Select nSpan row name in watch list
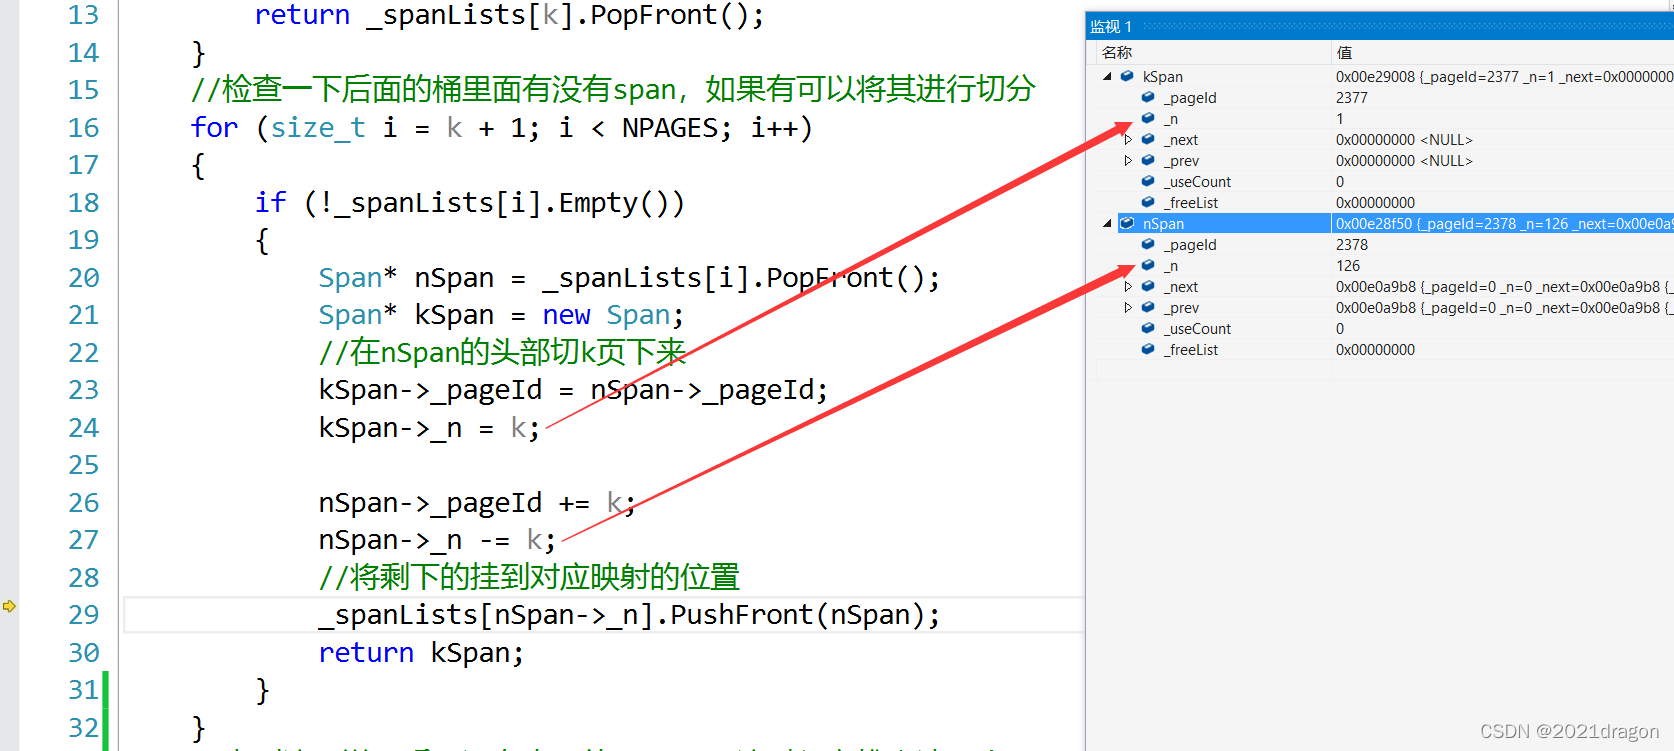 (x=1163, y=223)
